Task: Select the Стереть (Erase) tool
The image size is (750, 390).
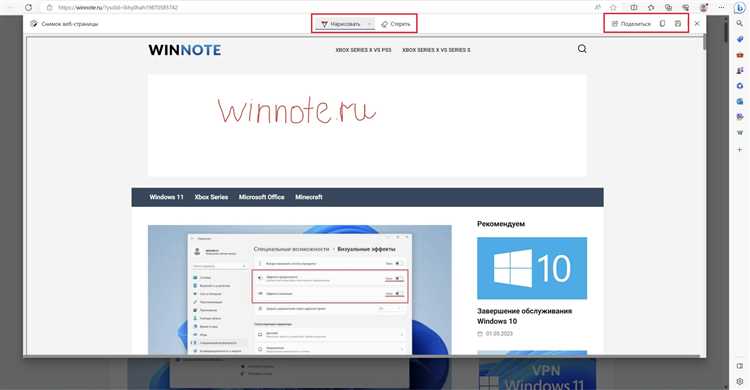Action: pos(396,24)
